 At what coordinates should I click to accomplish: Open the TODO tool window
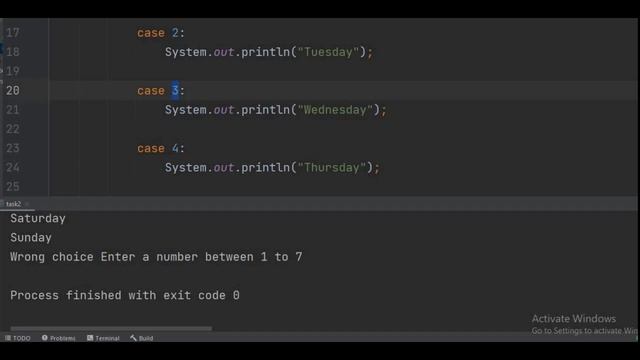(18, 338)
